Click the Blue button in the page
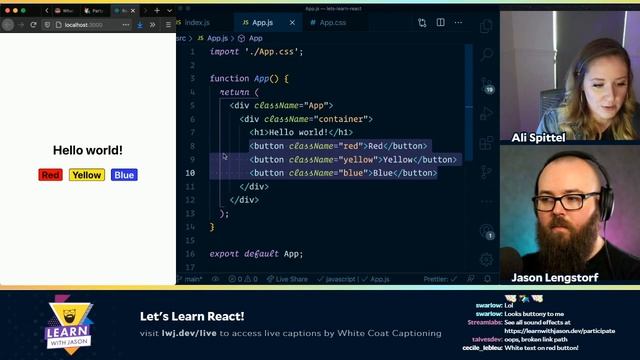Screen dimensions: 640x360 [x=124, y=175]
